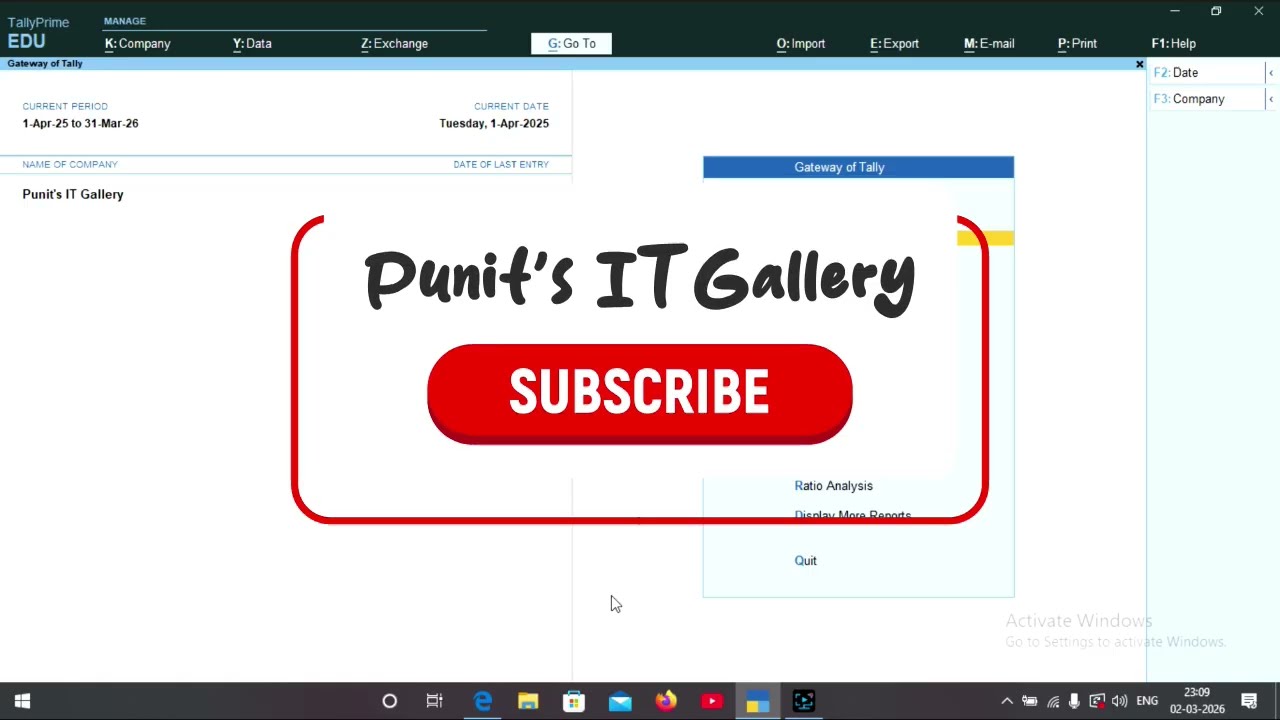Click the G: Go To button
1280x720 pixels.
571,43
